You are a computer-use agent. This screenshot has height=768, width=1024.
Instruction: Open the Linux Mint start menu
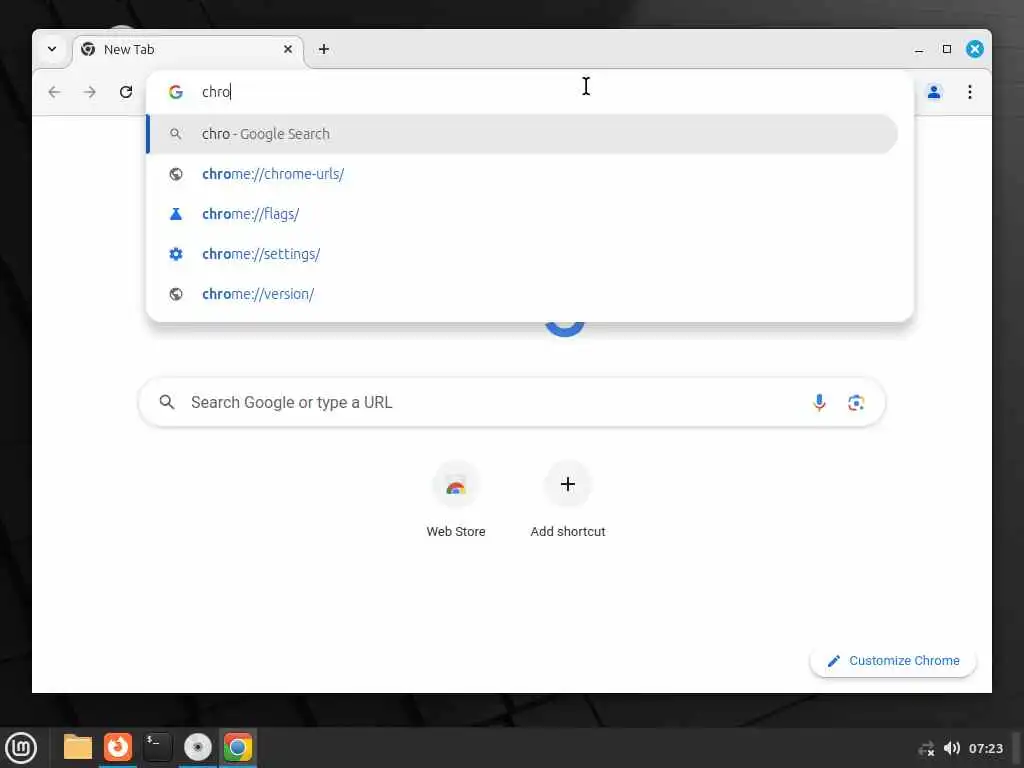tap(21, 748)
